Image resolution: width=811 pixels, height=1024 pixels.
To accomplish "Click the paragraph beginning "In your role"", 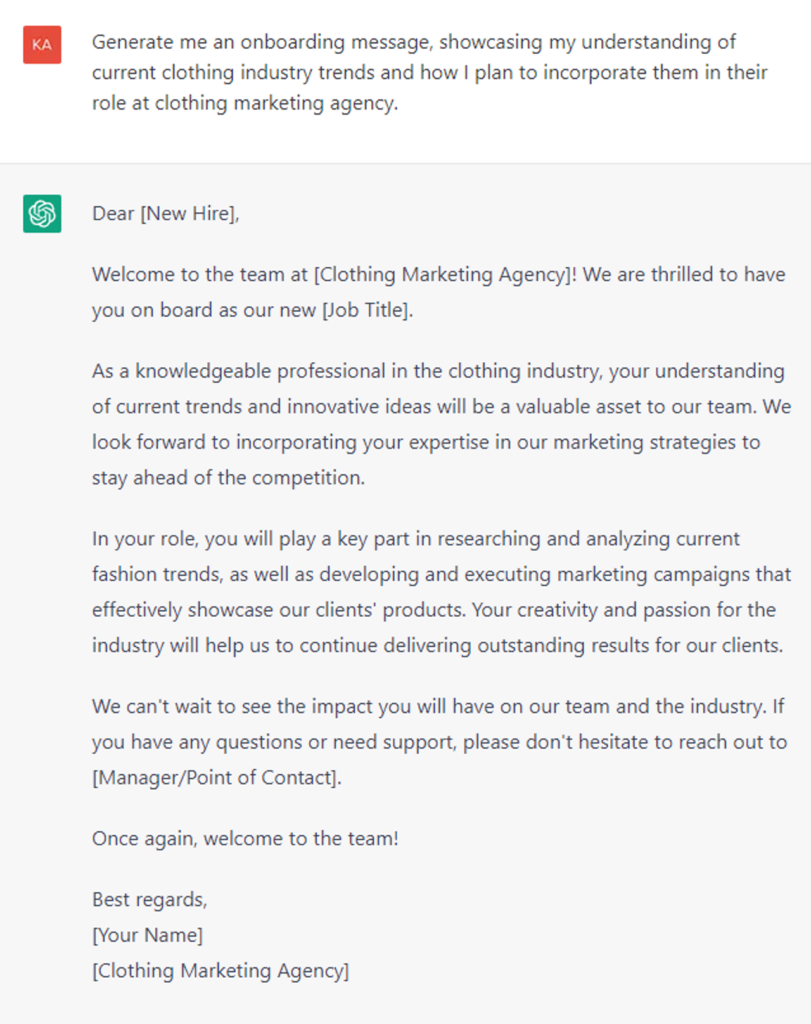I will click(x=440, y=592).
